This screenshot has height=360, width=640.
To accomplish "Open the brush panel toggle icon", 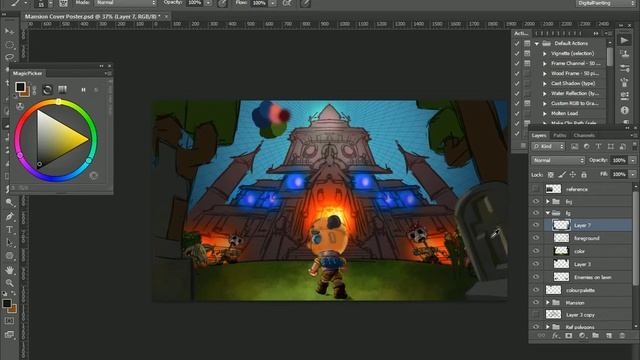I will (63, 3).
